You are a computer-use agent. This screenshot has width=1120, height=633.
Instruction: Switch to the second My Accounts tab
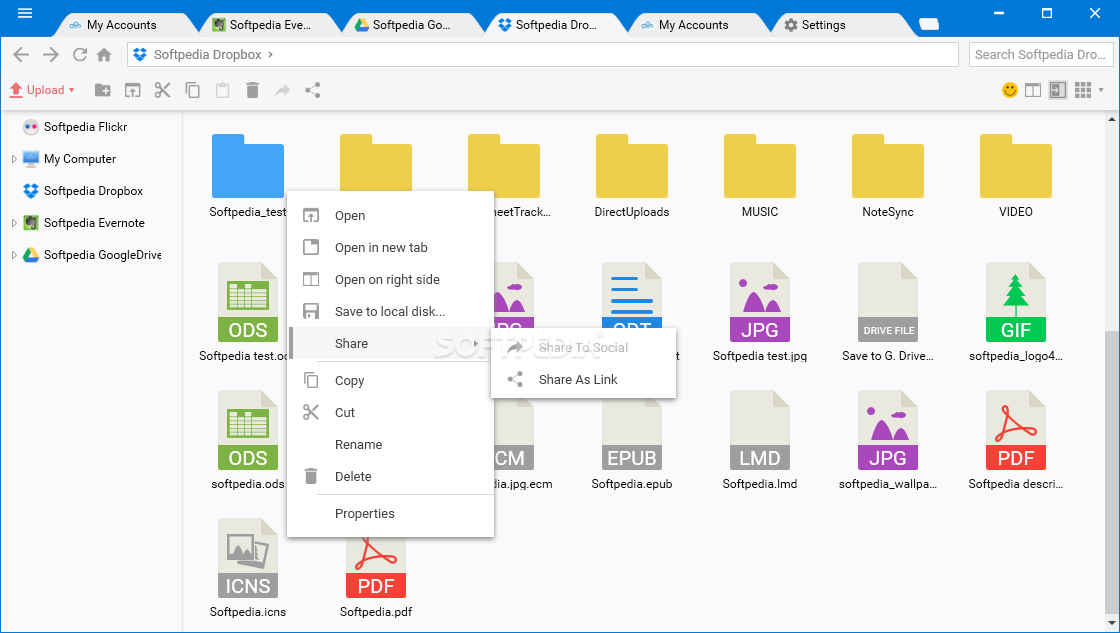tap(694, 25)
